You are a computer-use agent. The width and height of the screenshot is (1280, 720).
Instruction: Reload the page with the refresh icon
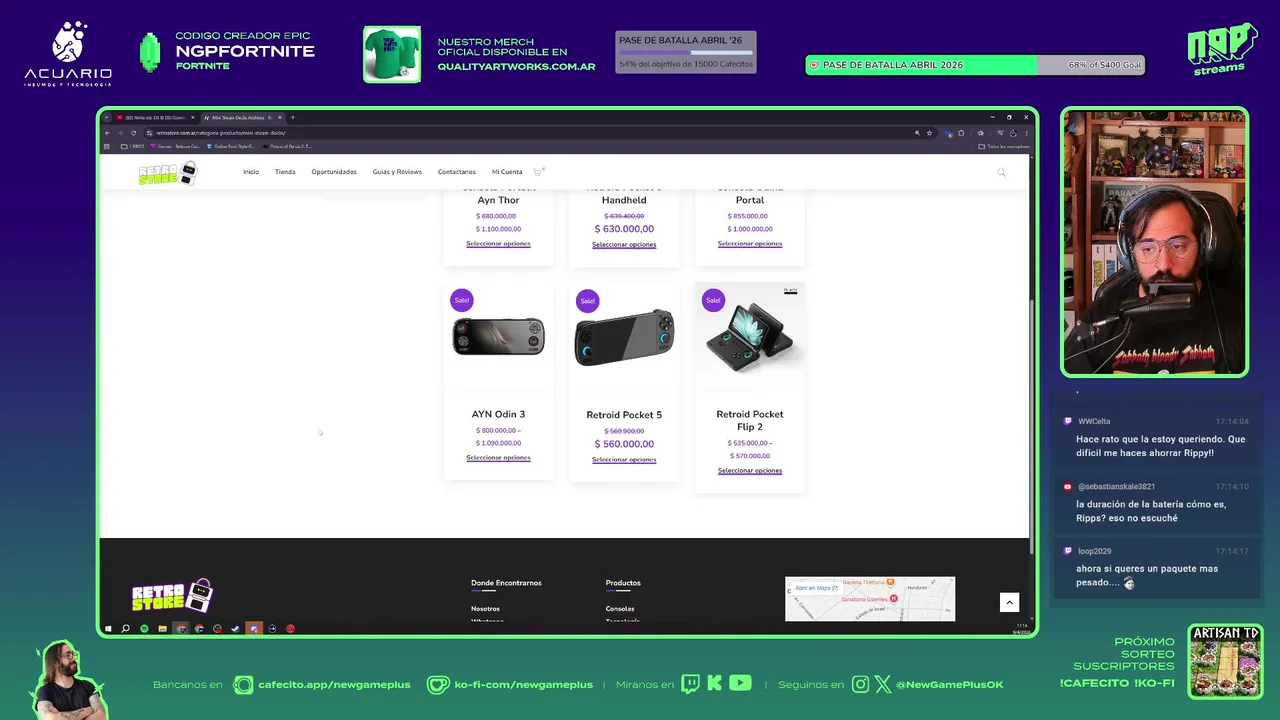tap(133, 132)
